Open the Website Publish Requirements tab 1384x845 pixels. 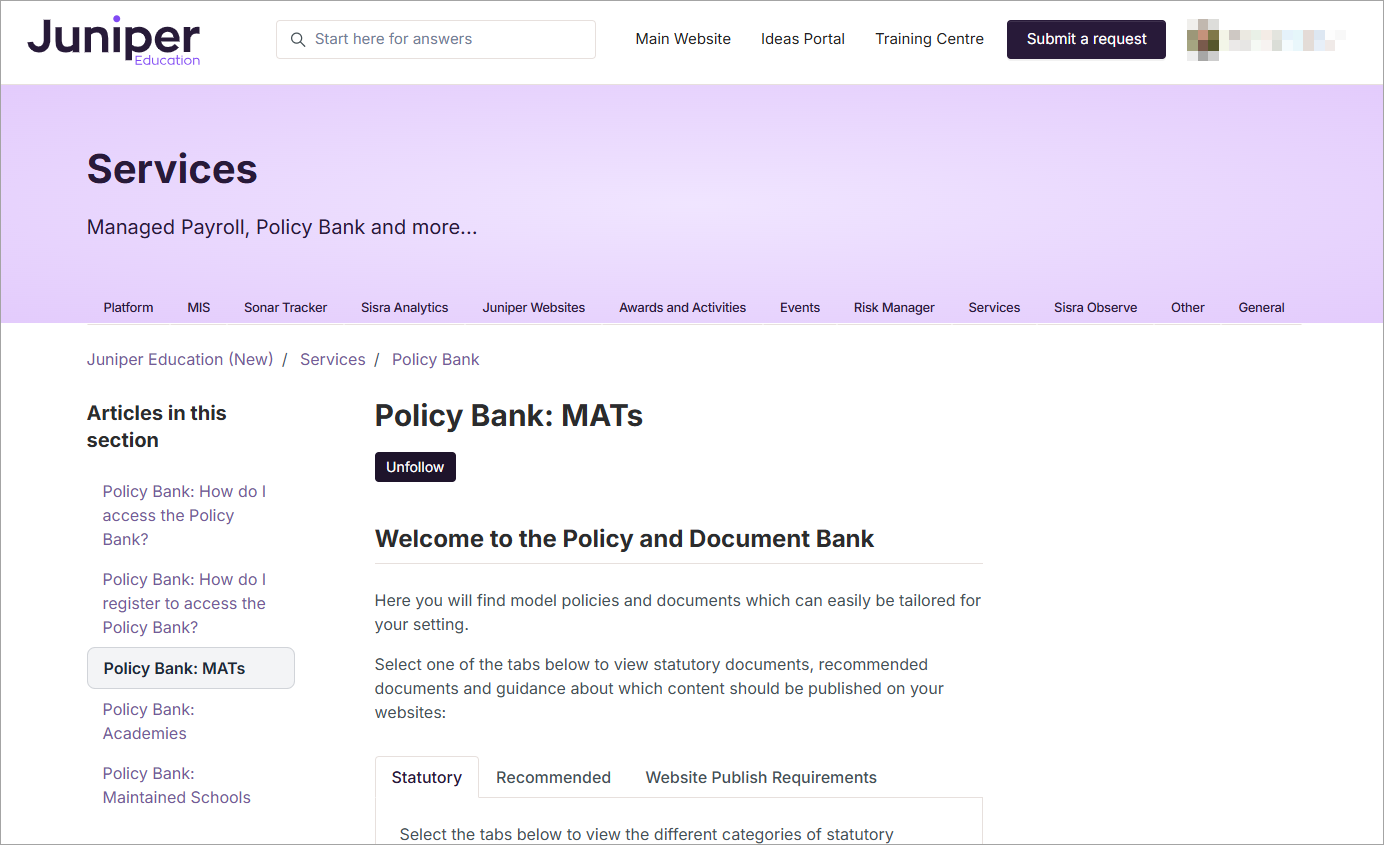point(761,777)
